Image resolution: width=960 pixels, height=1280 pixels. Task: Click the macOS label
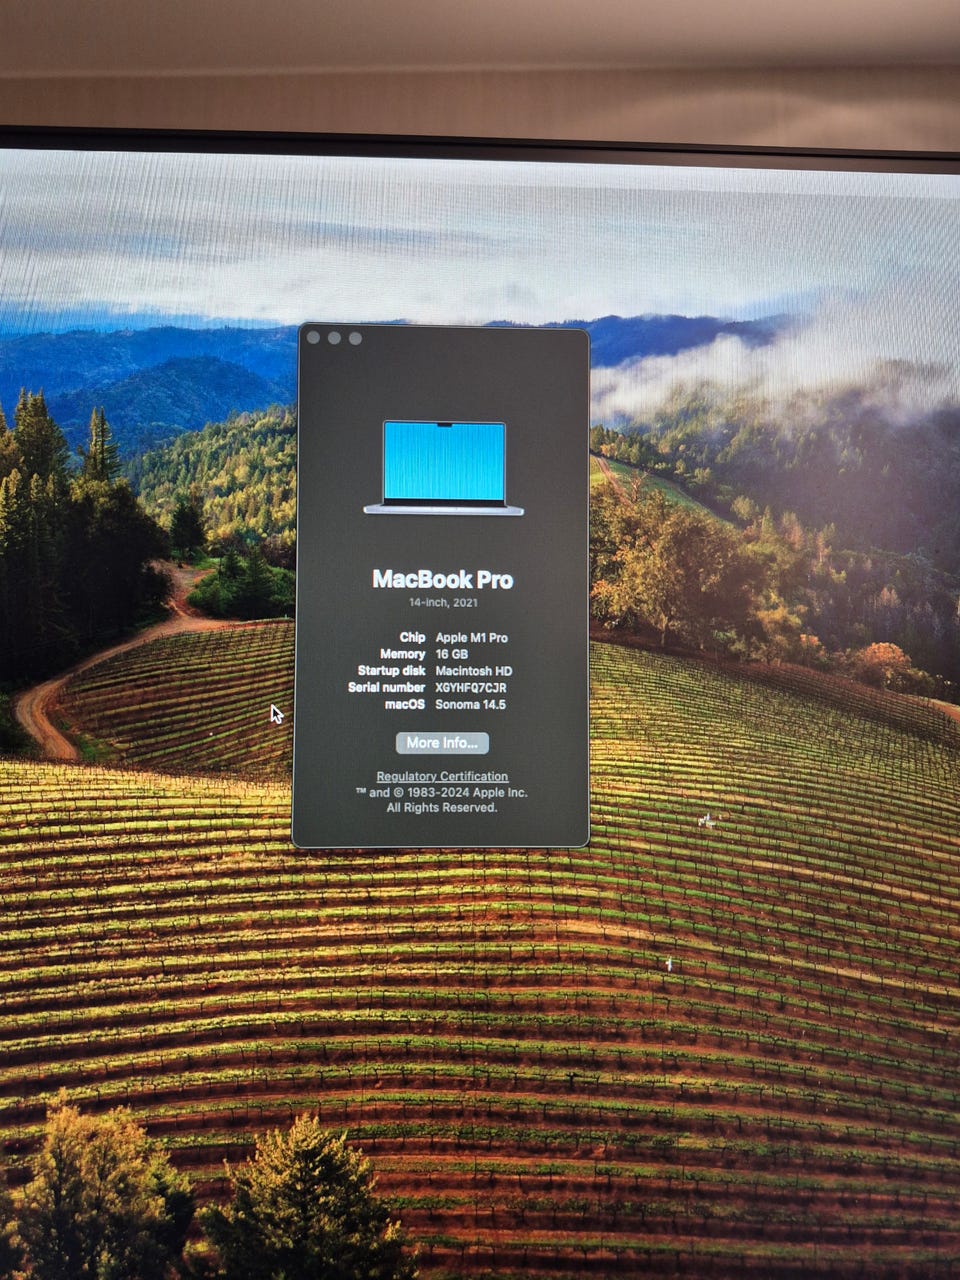pos(405,705)
